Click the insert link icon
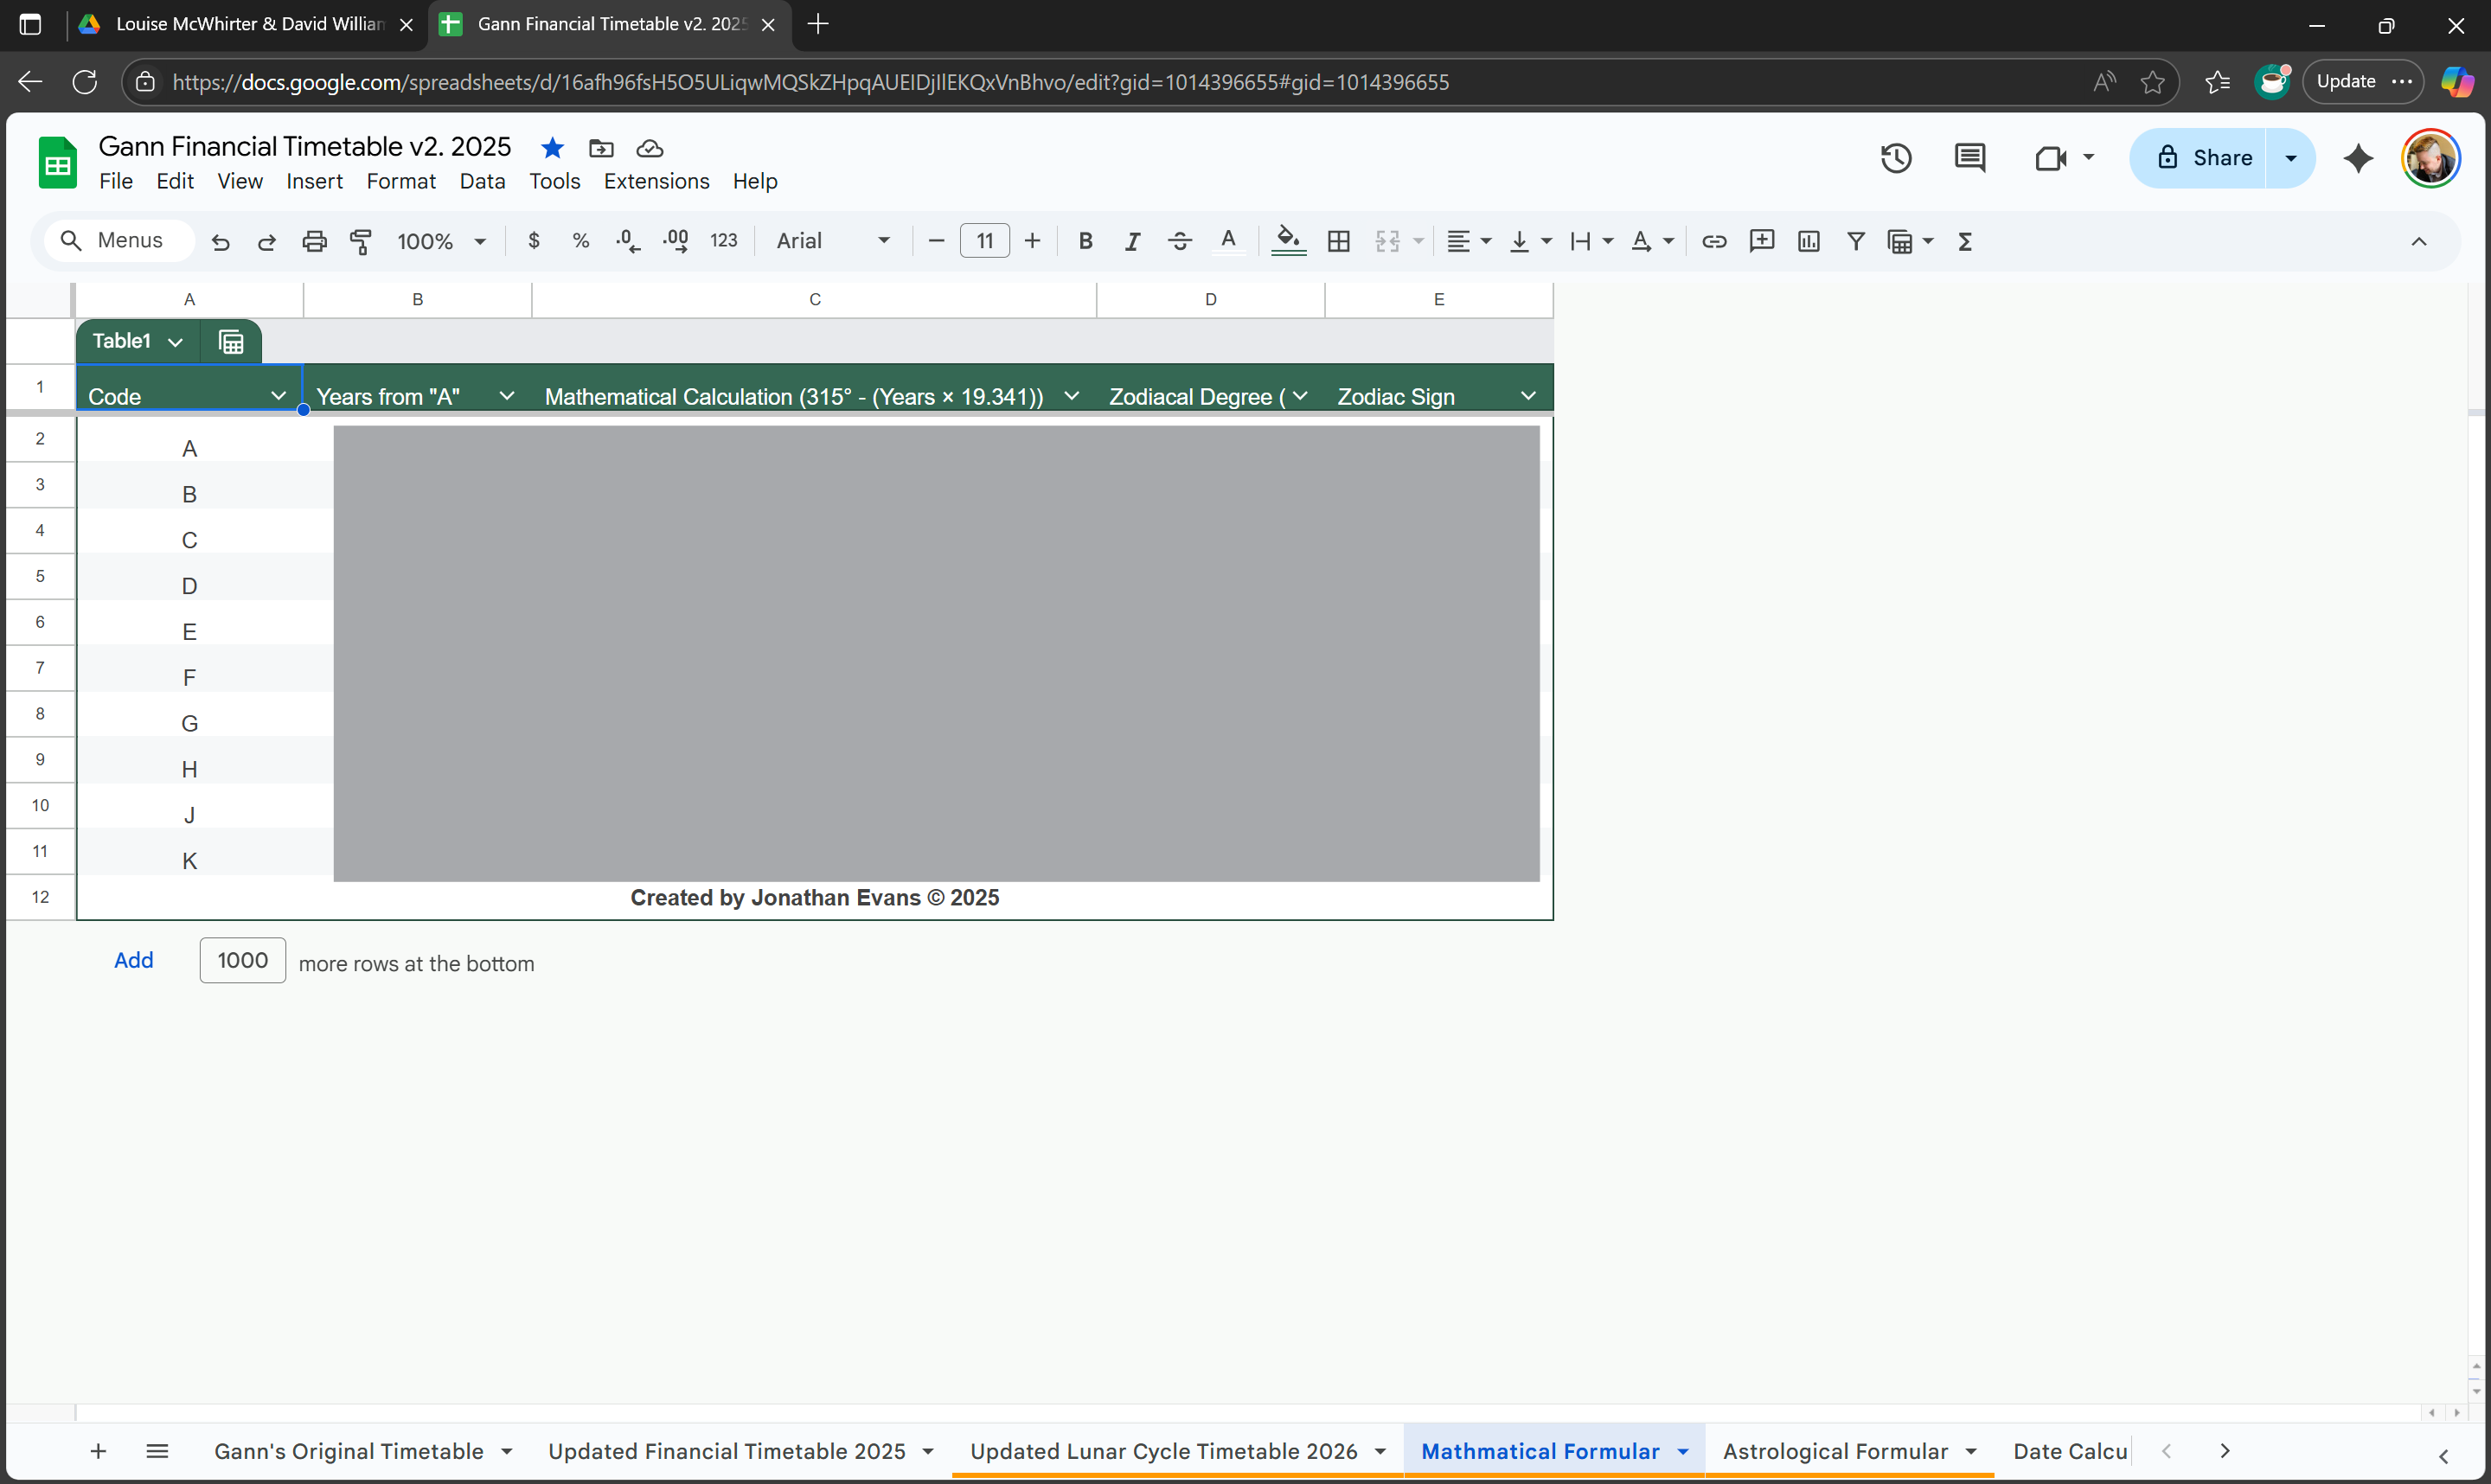The height and width of the screenshot is (1484, 2491). 1714,241
